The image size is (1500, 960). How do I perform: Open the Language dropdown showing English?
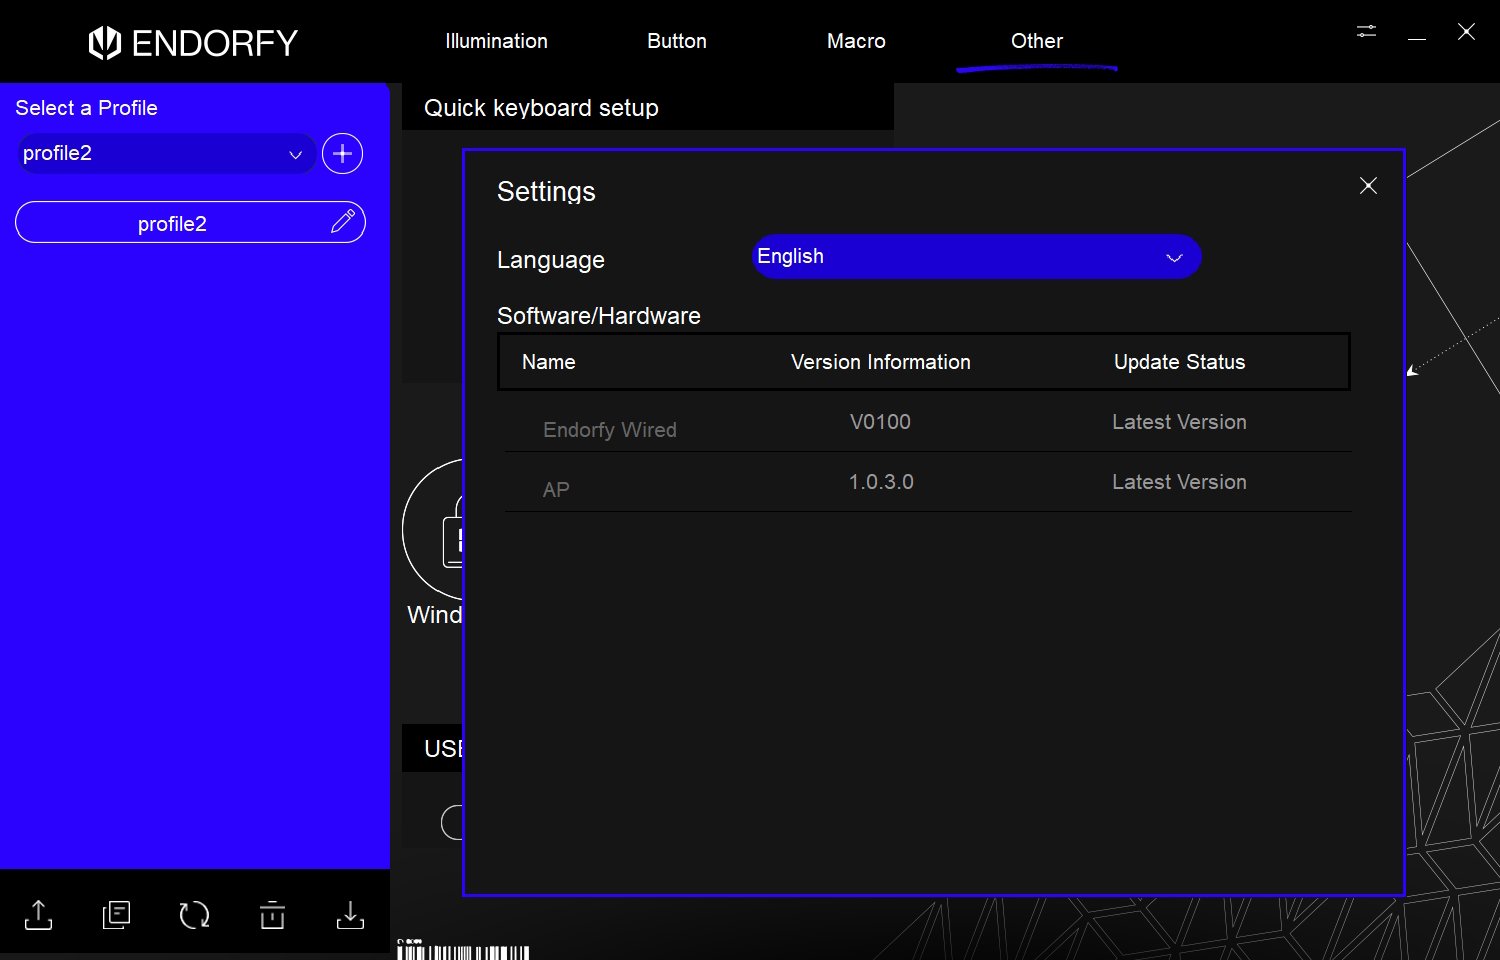[976, 257]
